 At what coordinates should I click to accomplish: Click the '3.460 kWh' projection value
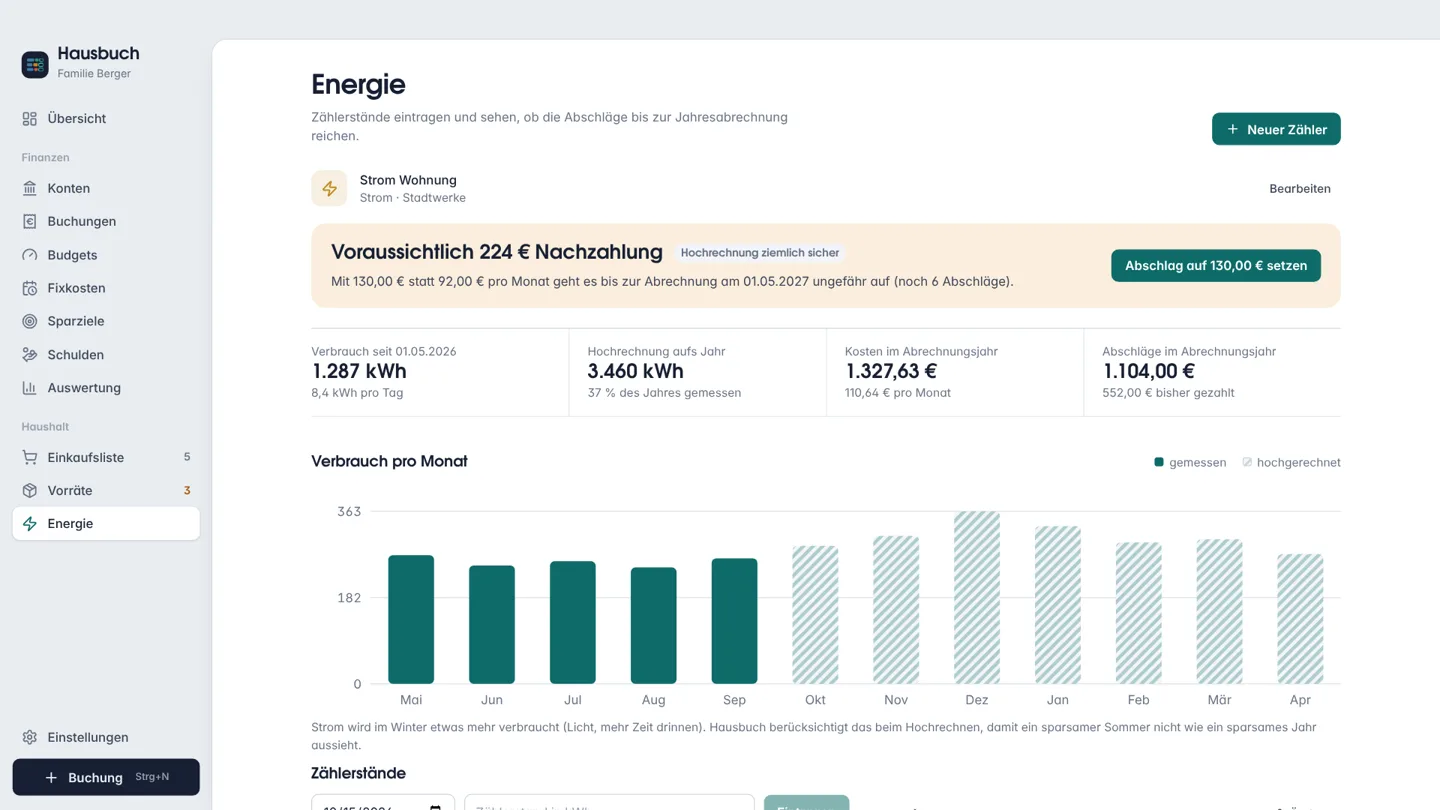point(636,371)
